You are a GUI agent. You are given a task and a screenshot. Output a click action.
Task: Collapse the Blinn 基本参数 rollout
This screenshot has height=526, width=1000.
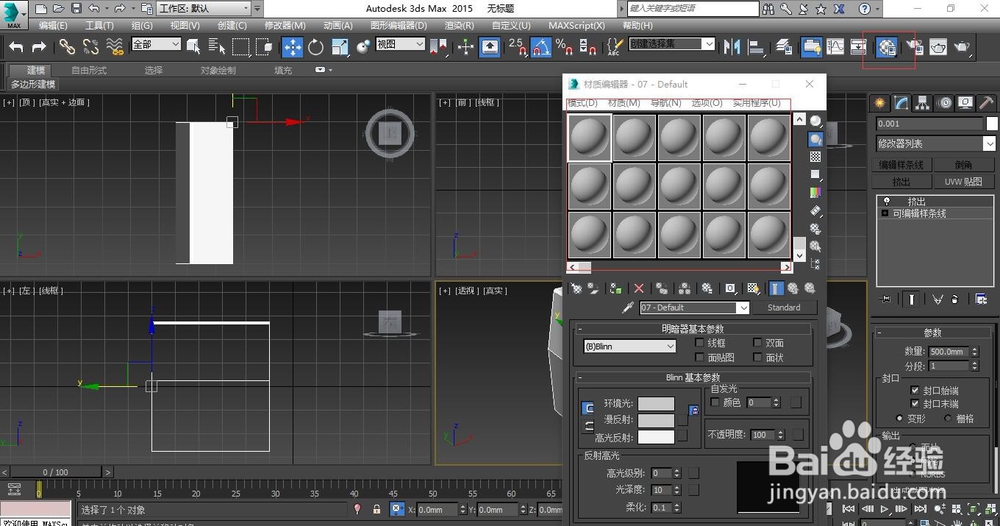(x=693, y=377)
